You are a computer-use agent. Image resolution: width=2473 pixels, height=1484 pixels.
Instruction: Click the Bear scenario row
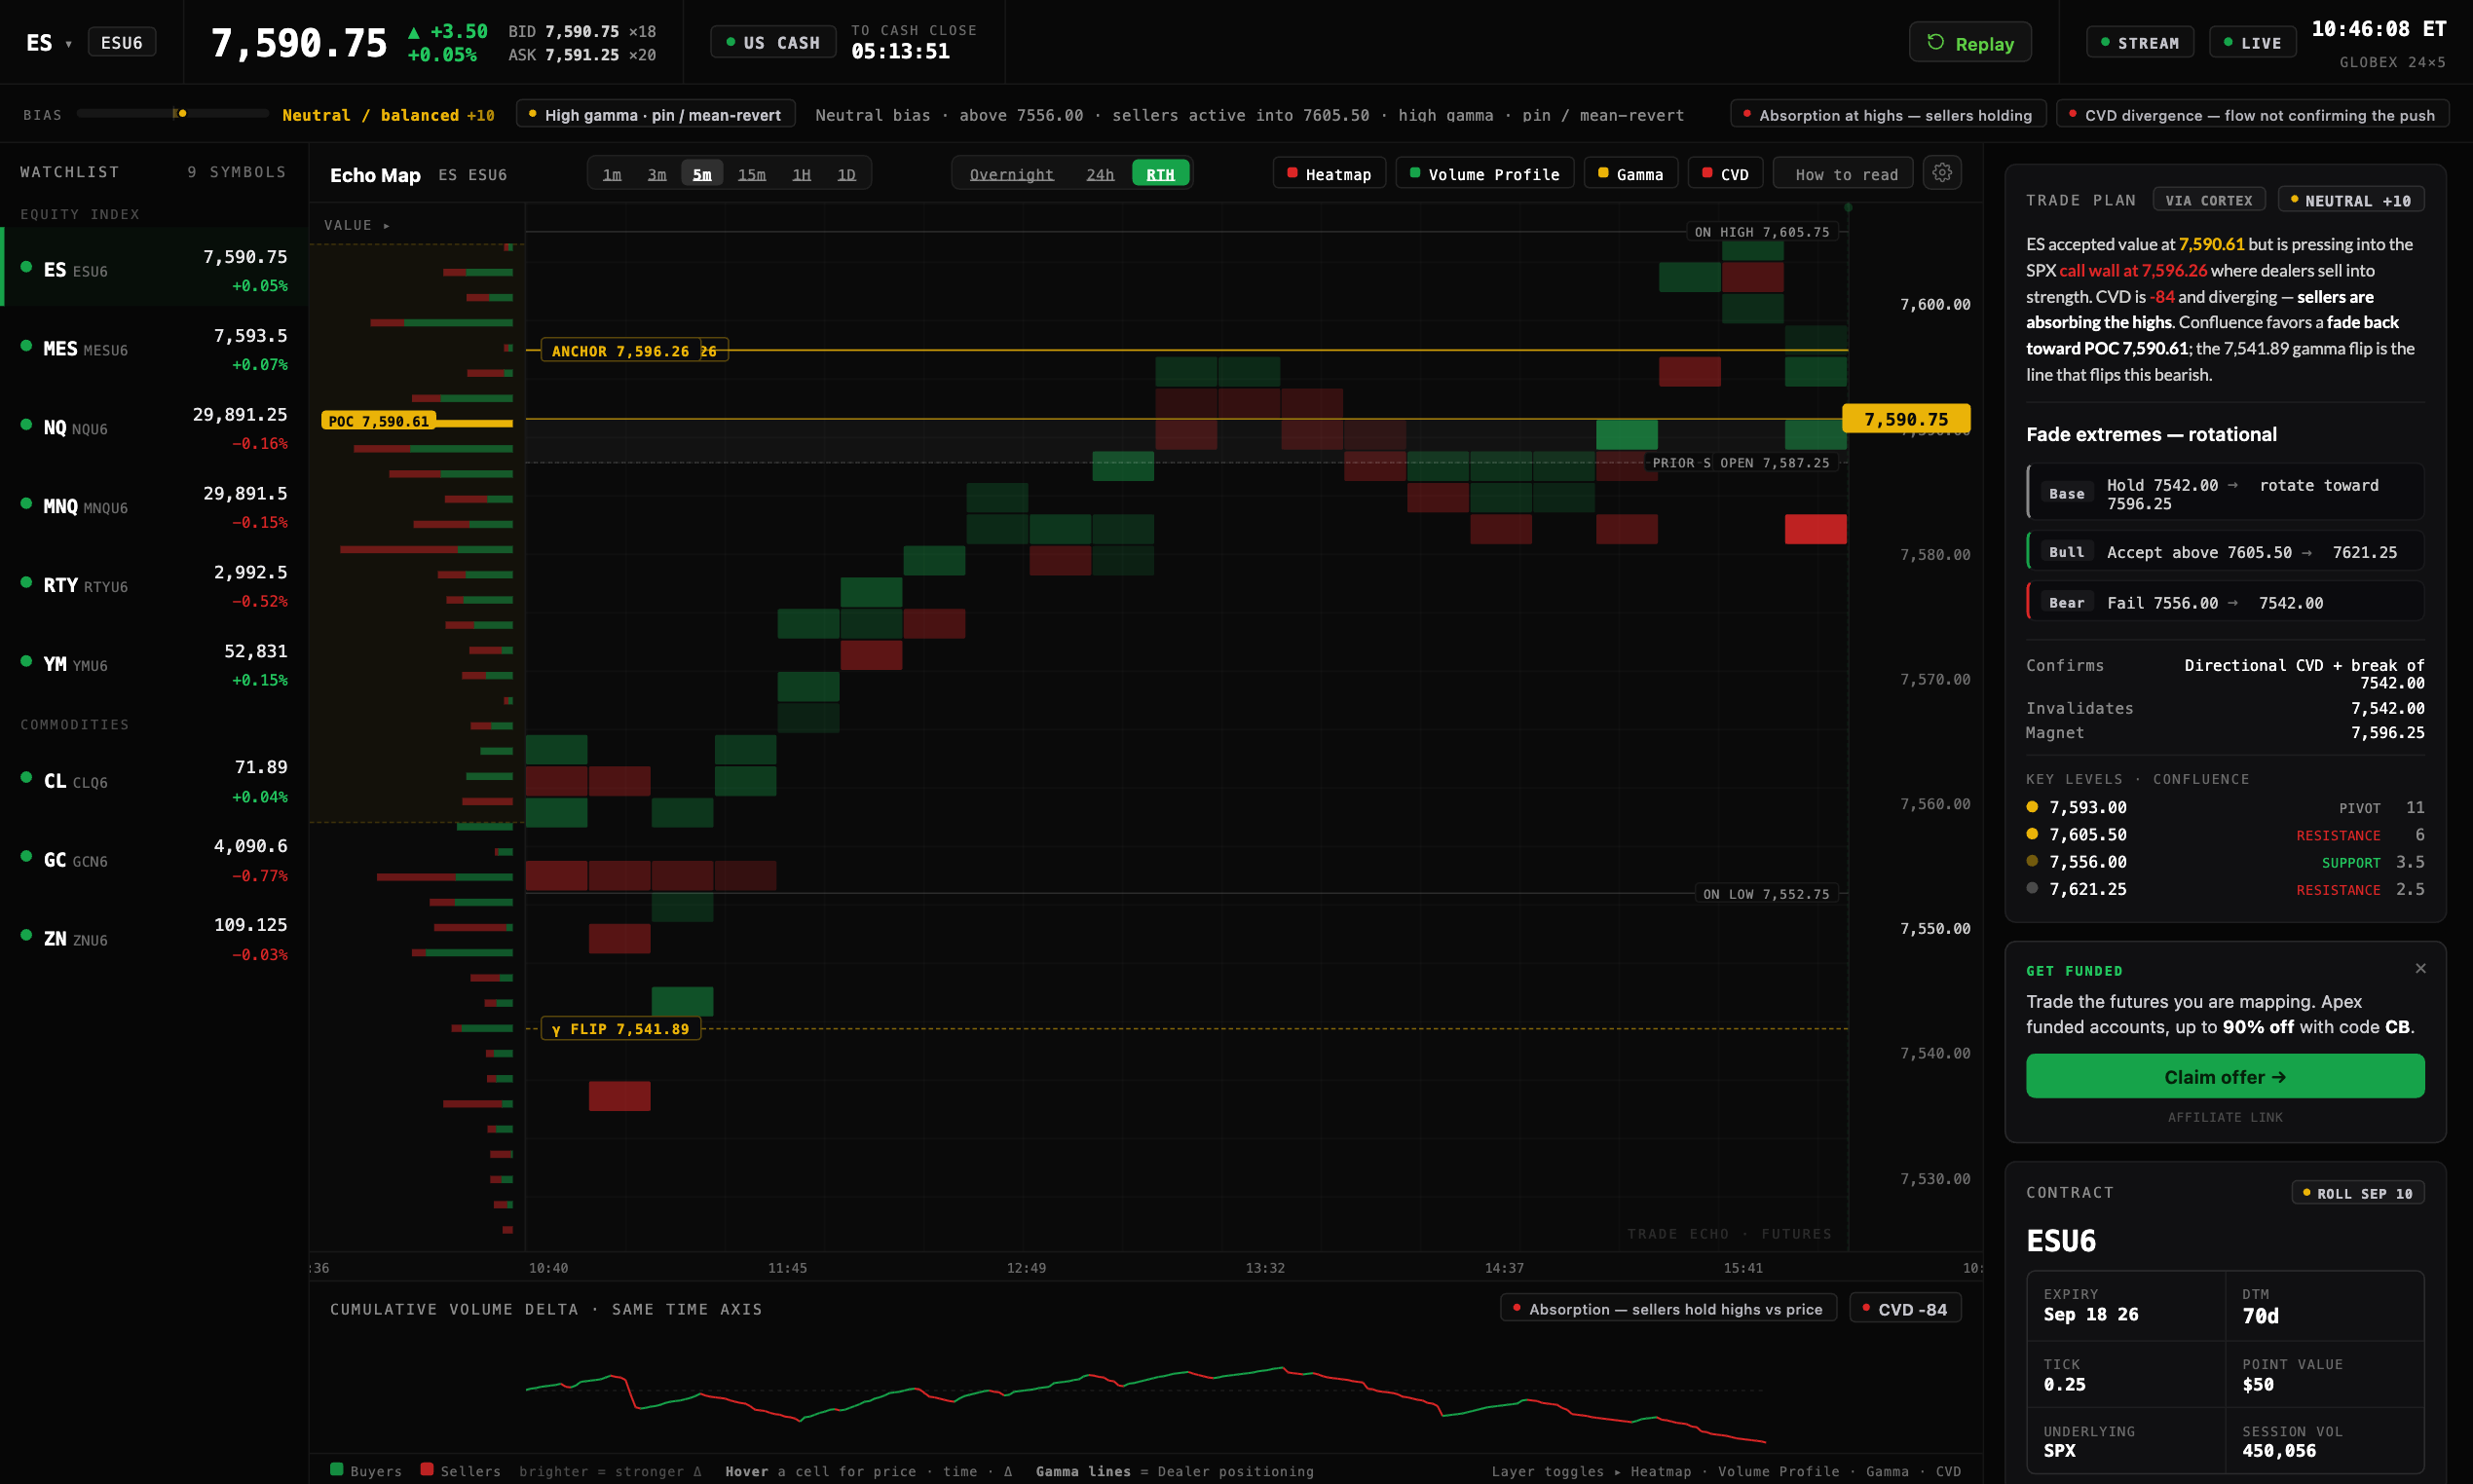point(2224,602)
